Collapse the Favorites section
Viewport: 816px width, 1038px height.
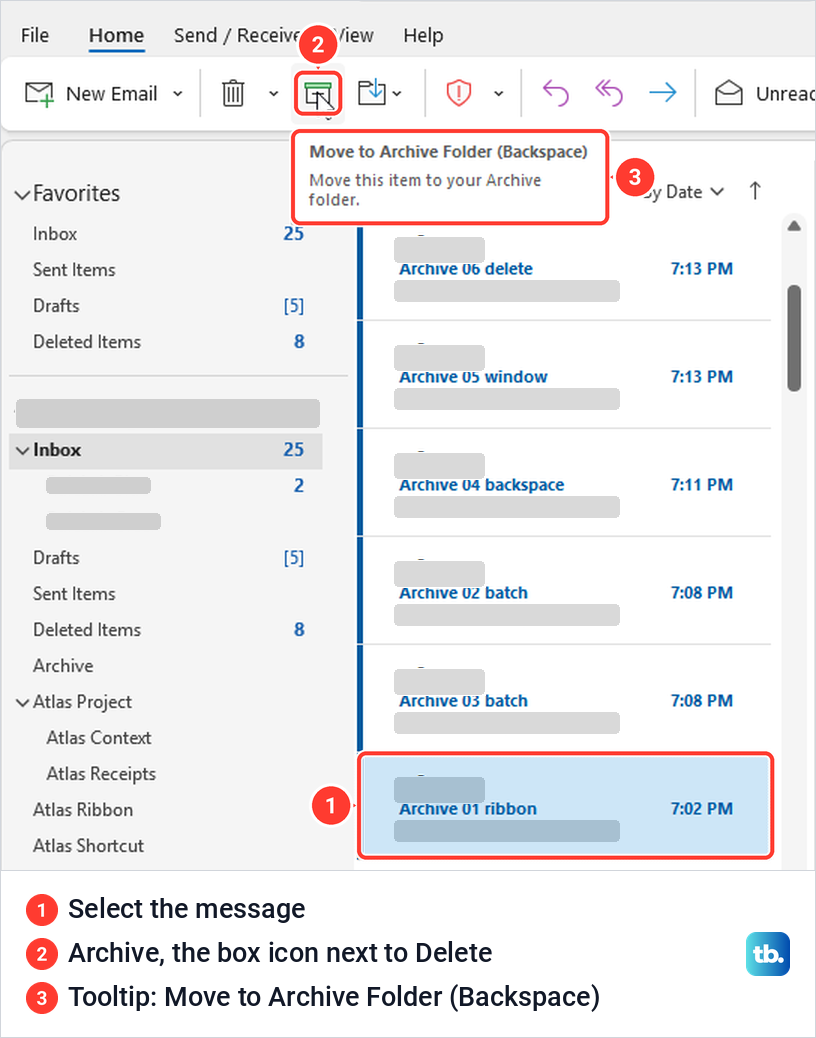click(23, 195)
